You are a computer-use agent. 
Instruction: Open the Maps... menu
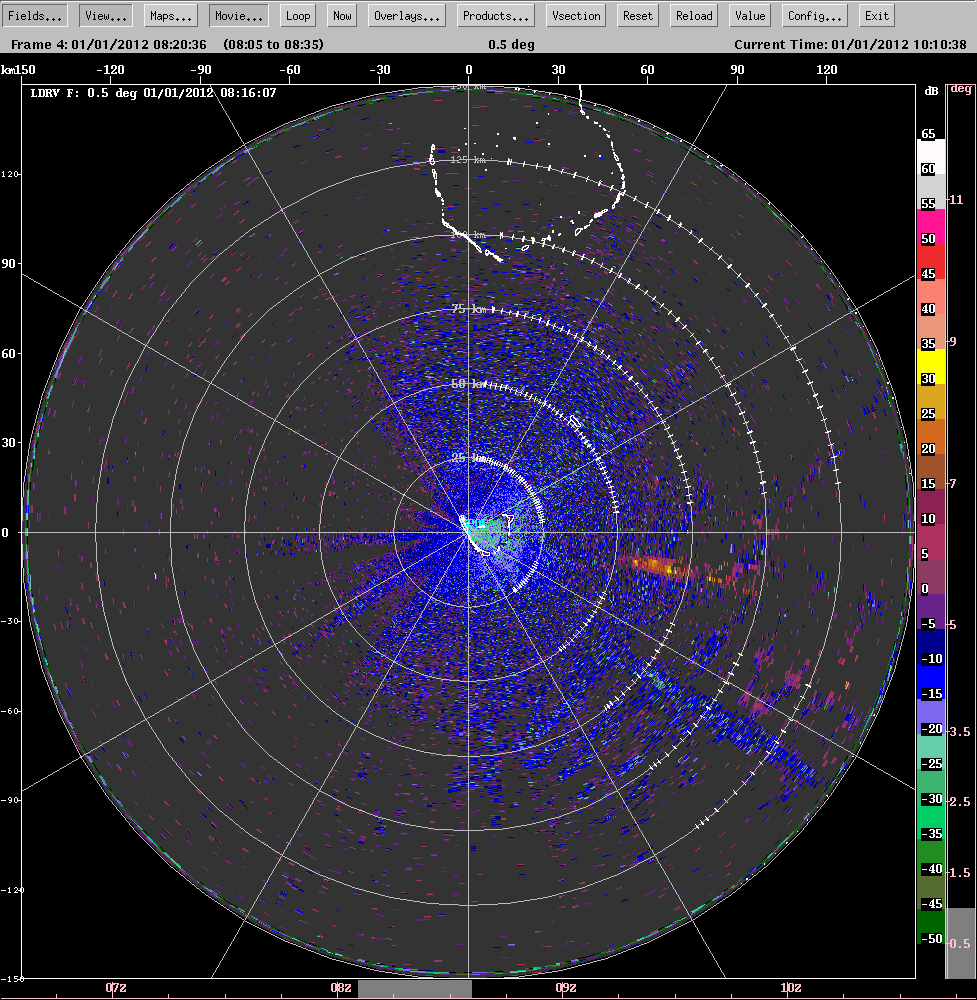[x=171, y=16]
